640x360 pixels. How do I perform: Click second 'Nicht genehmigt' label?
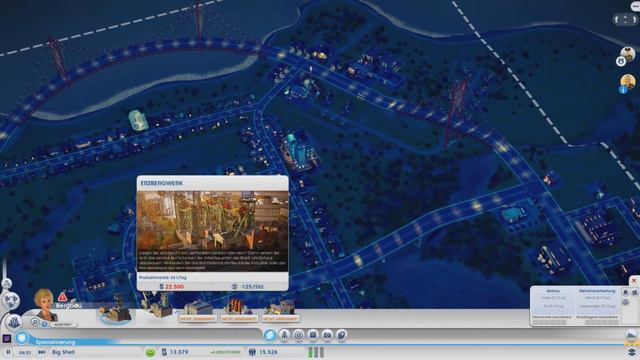pyautogui.click(x=239, y=318)
